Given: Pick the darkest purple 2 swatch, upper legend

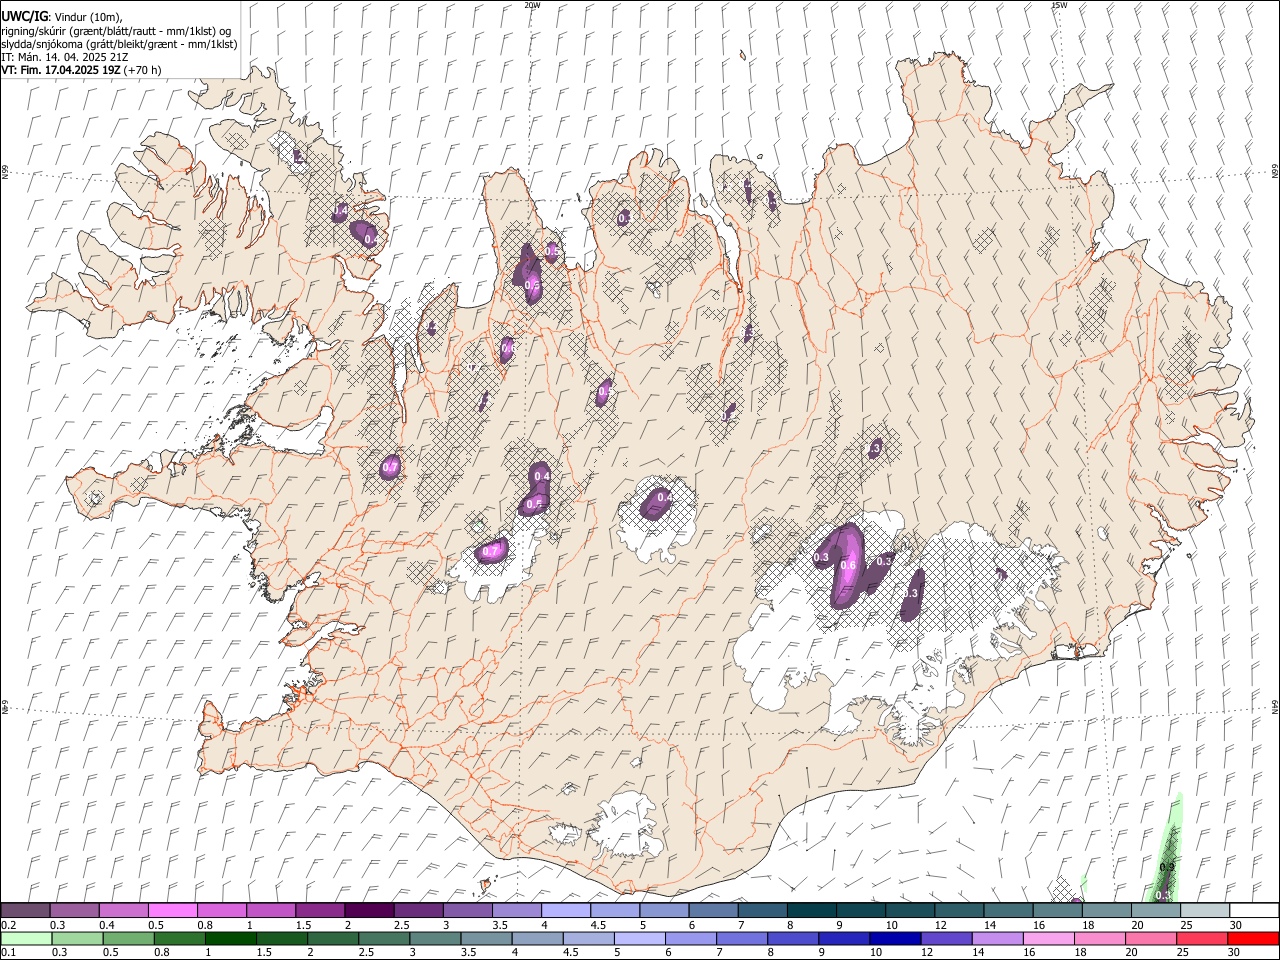Looking at the screenshot, I should tap(368, 910).
